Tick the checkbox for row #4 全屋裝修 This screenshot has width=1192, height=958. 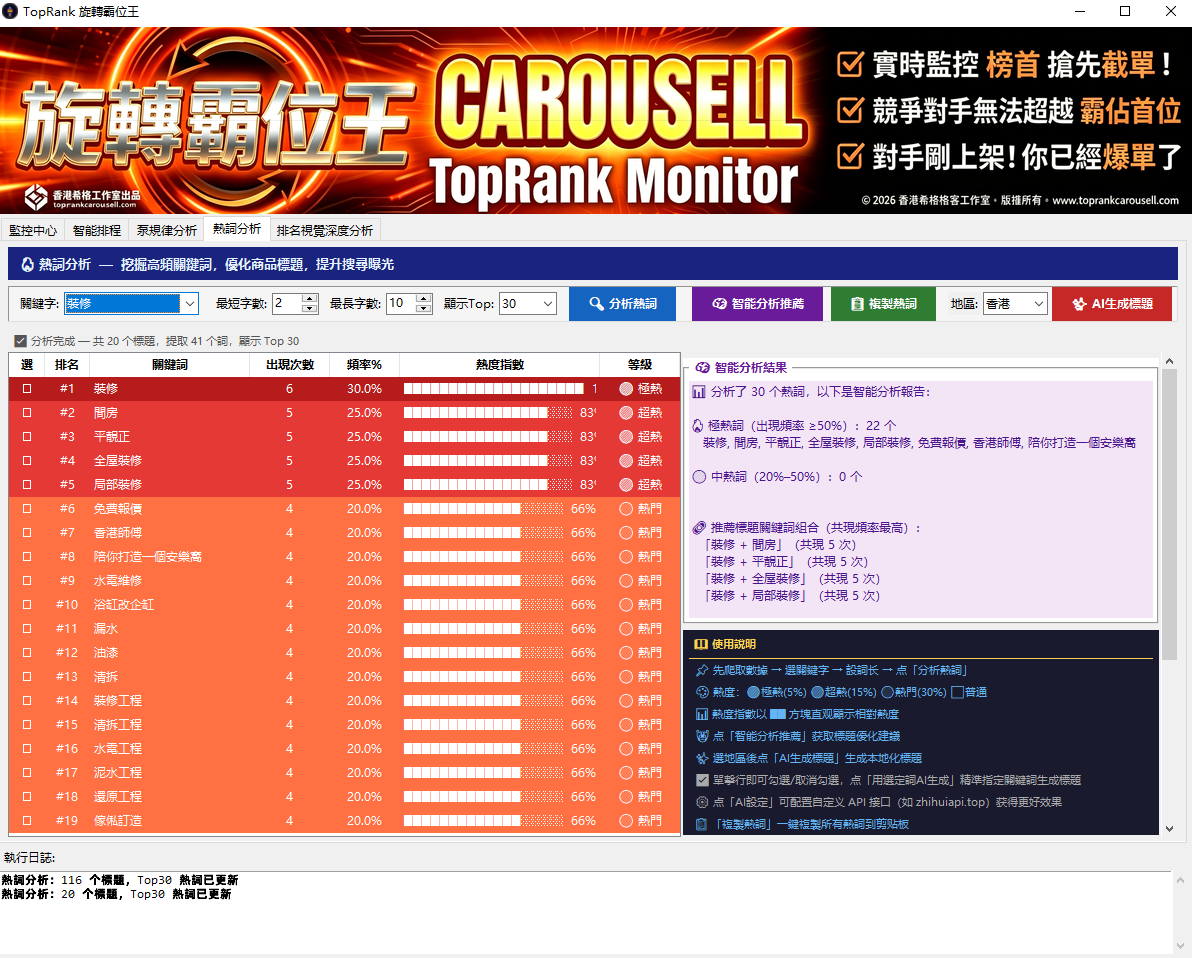tap(27, 461)
